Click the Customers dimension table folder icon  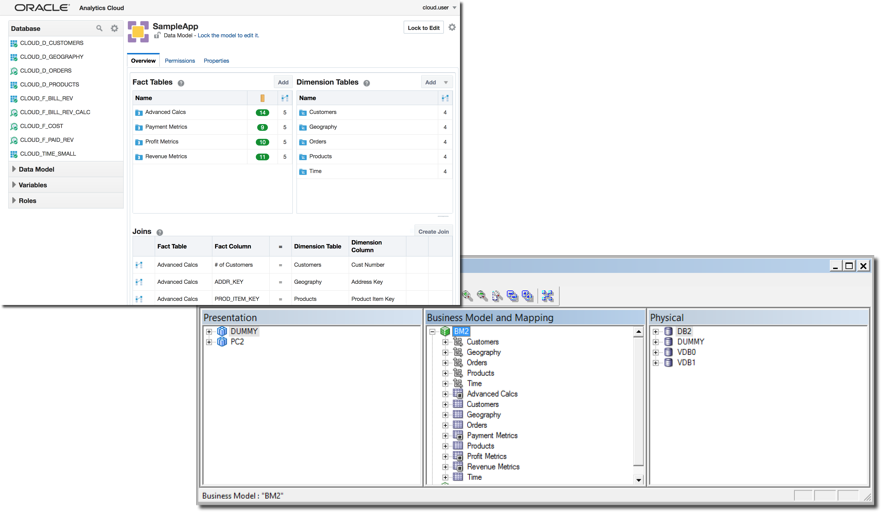(303, 113)
